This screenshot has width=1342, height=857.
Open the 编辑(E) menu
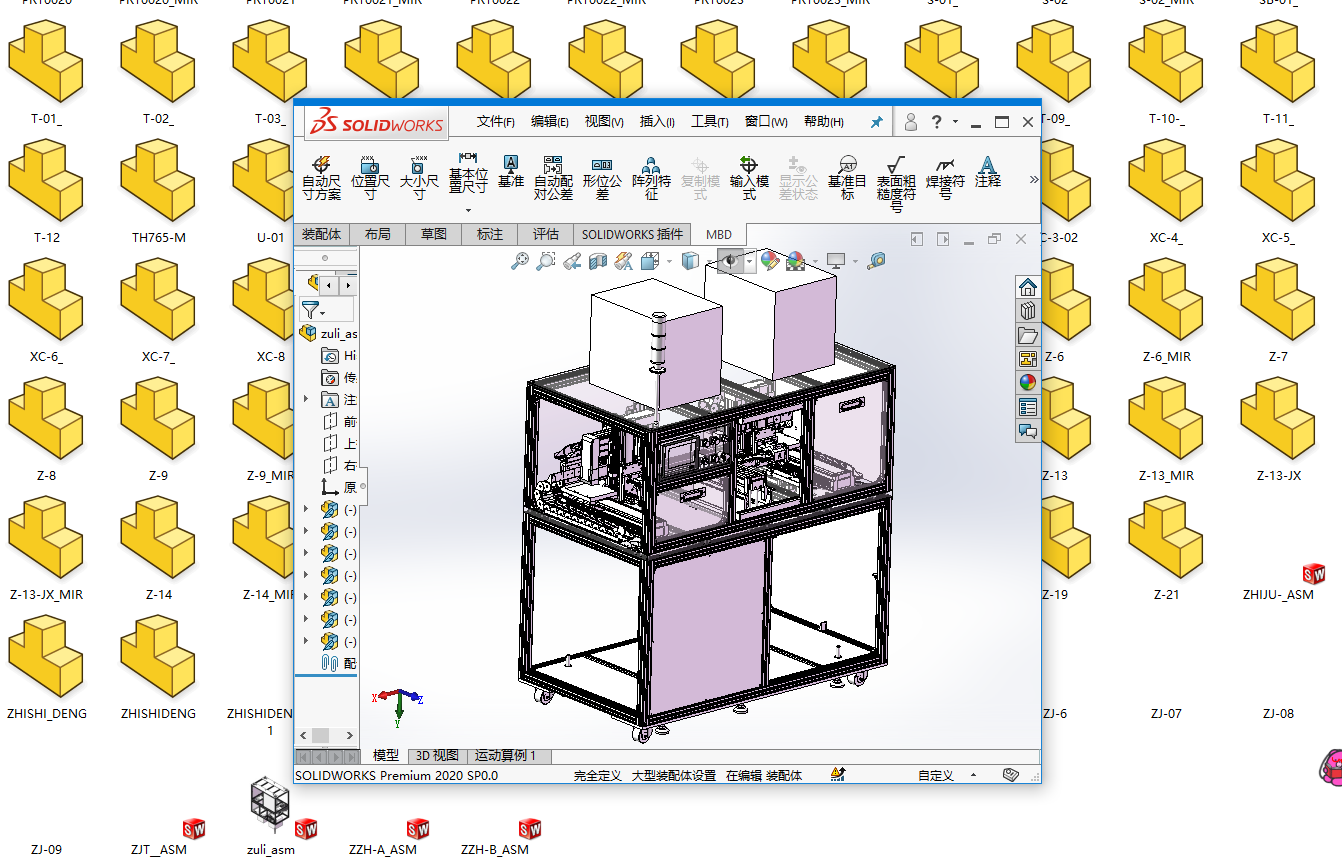coord(550,122)
